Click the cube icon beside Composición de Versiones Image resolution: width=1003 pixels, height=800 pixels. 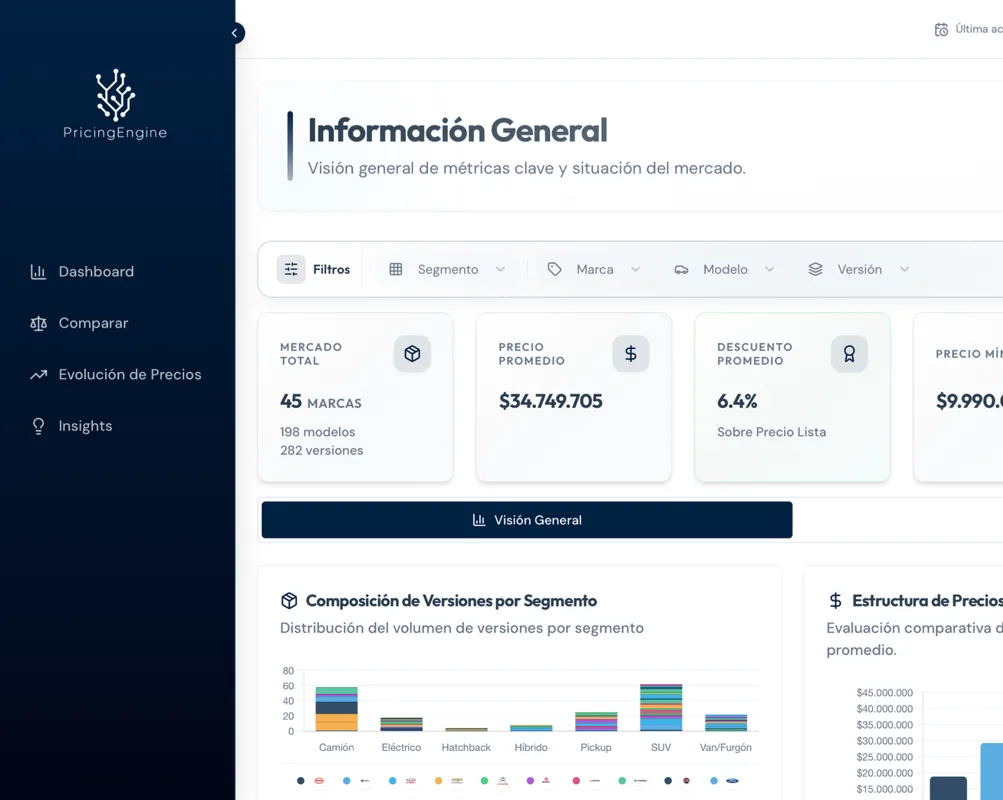(289, 600)
